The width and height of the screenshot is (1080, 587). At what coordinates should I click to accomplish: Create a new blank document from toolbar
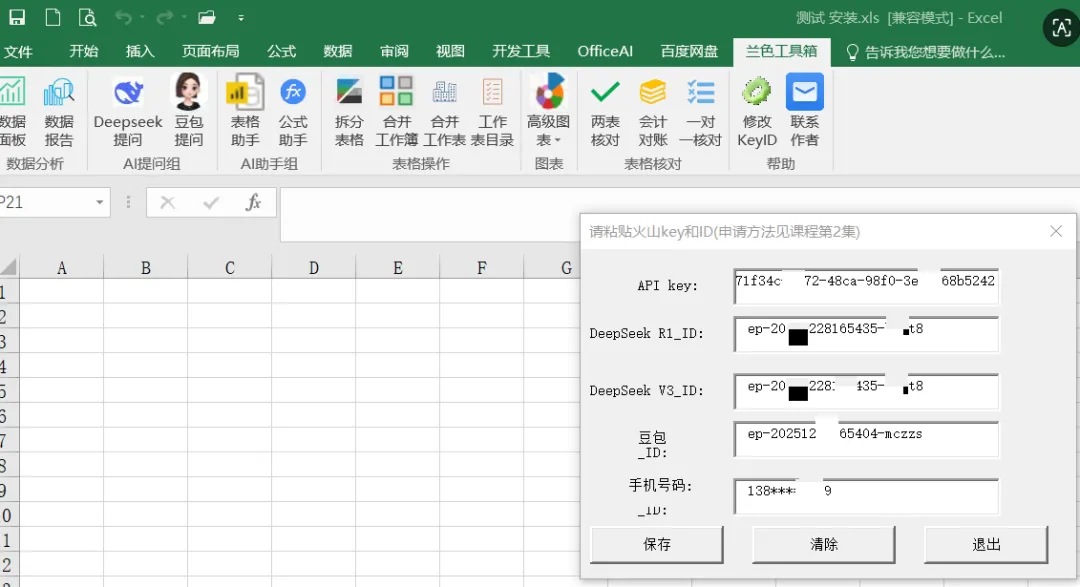(52, 17)
